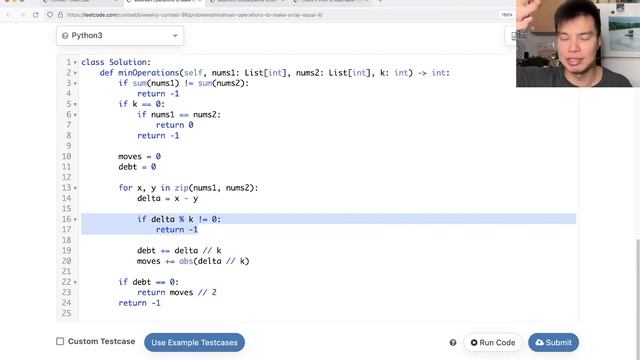Viewport: 640px width, 360px height.
Task: Reset the 150% page zoom indicator
Action: pos(507,15)
